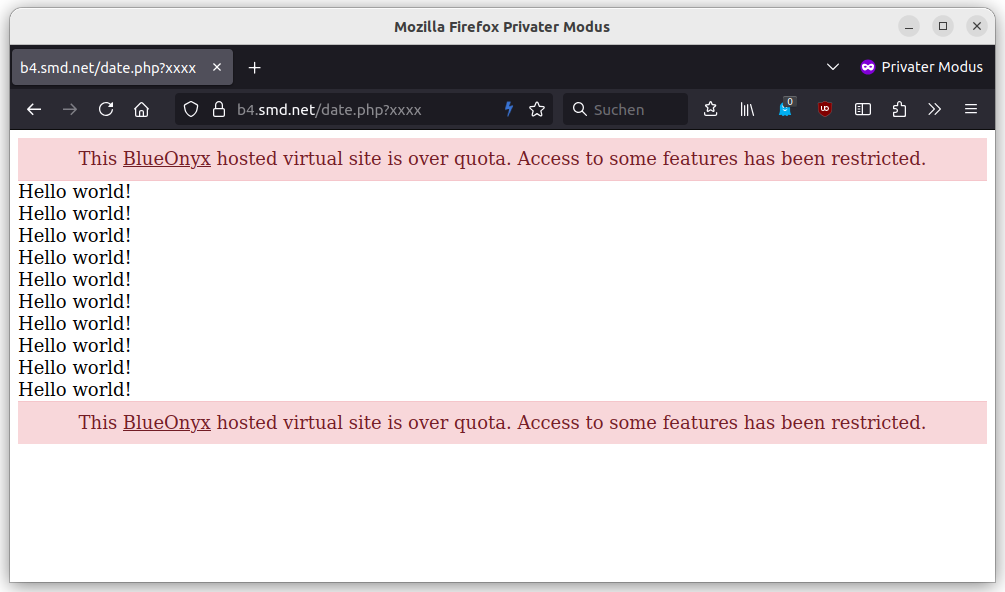1005x592 pixels.
Task: Expand the list all tabs dropdown arrow
Action: [x=833, y=67]
